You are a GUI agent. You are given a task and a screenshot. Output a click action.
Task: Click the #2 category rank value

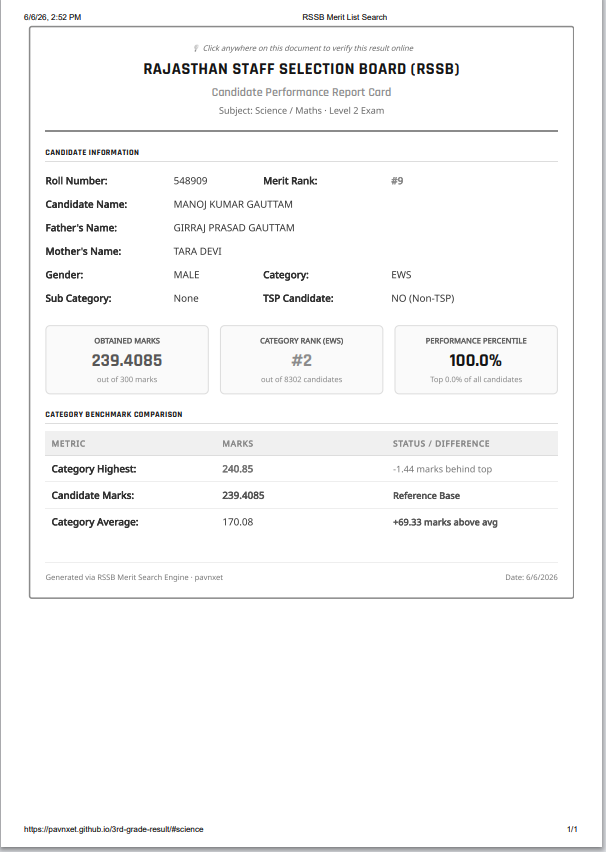302,360
